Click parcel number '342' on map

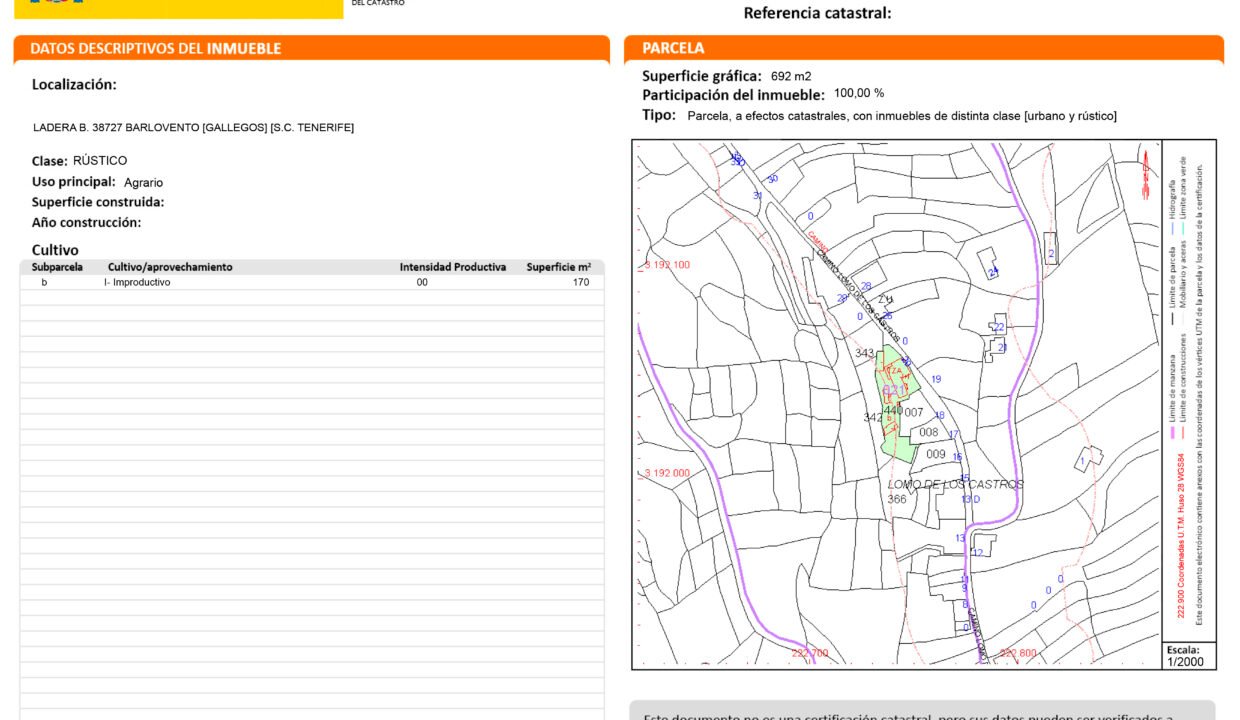point(873,417)
